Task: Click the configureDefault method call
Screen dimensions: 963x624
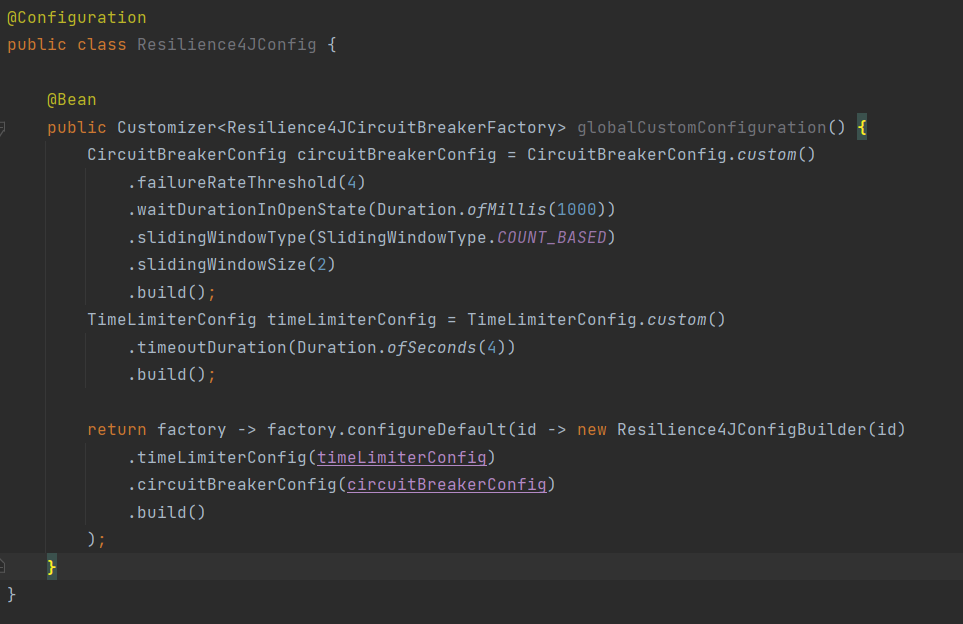Action: point(426,430)
